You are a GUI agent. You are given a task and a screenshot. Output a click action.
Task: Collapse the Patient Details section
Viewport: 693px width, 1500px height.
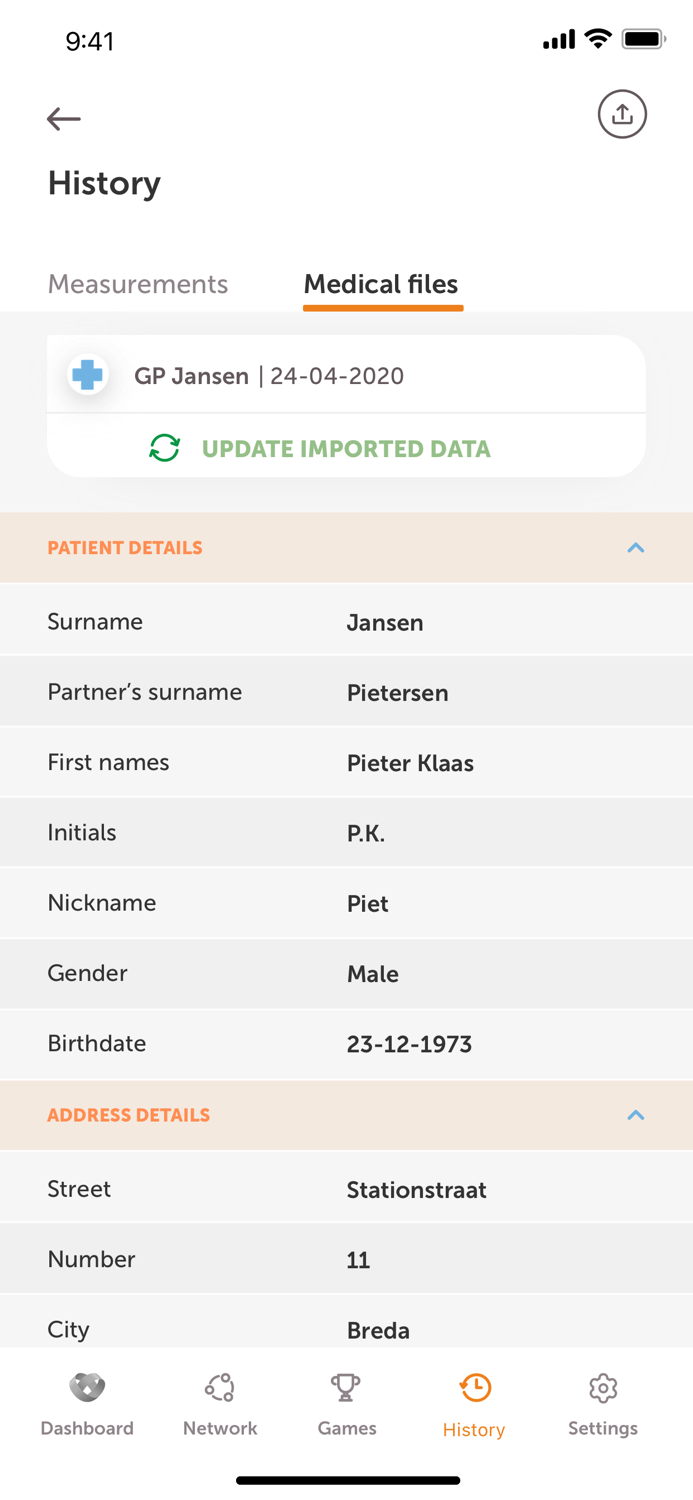pyautogui.click(x=637, y=547)
